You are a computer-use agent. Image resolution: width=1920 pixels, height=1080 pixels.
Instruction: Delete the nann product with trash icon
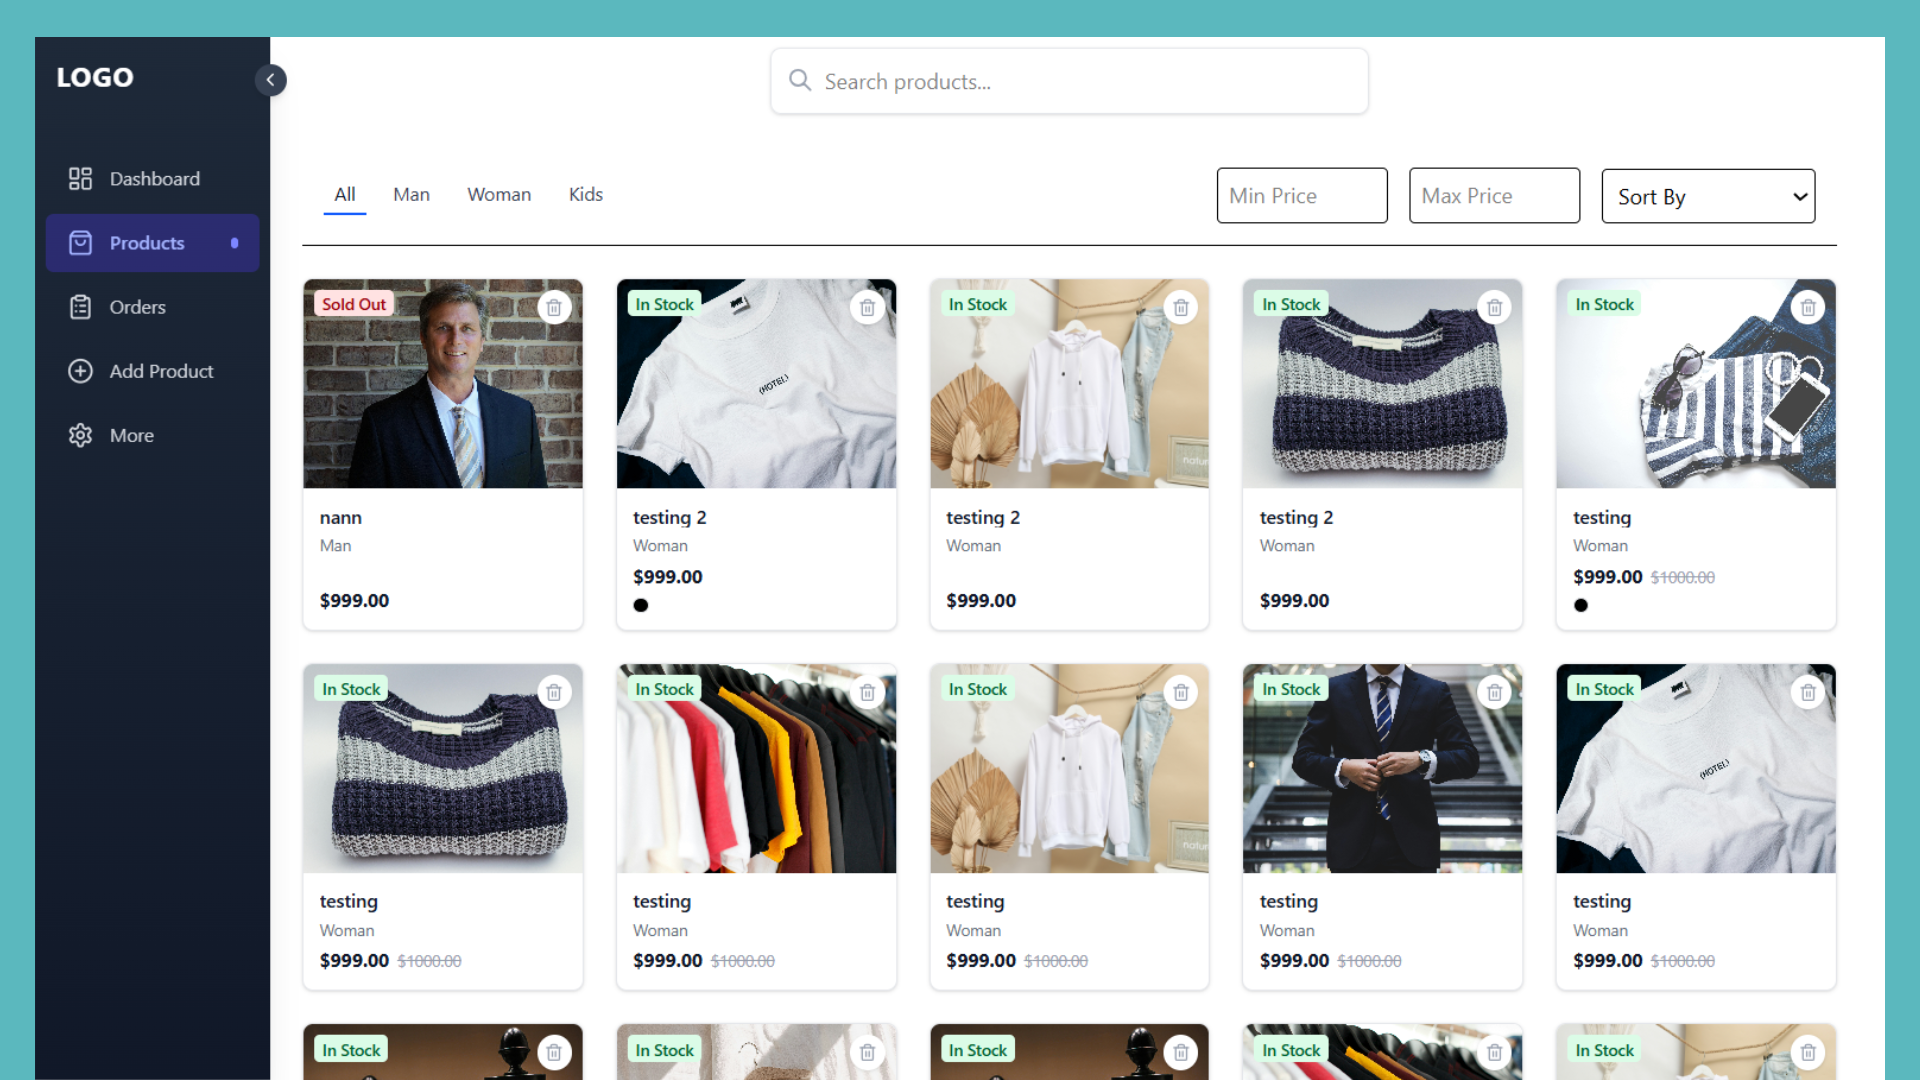click(554, 307)
